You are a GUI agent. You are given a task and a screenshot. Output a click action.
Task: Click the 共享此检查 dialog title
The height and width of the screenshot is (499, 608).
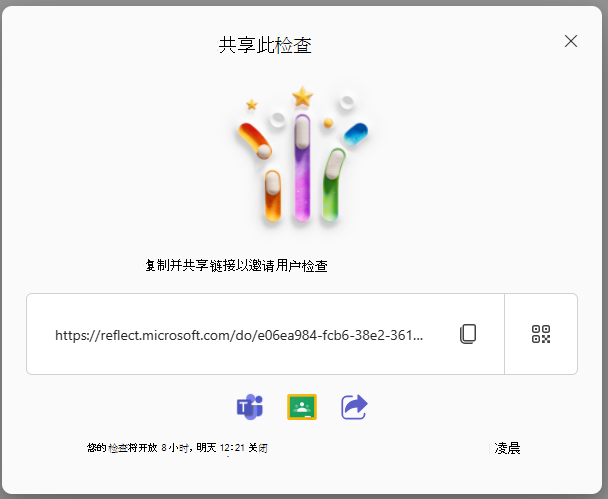pyautogui.click(x=265, y=45)
